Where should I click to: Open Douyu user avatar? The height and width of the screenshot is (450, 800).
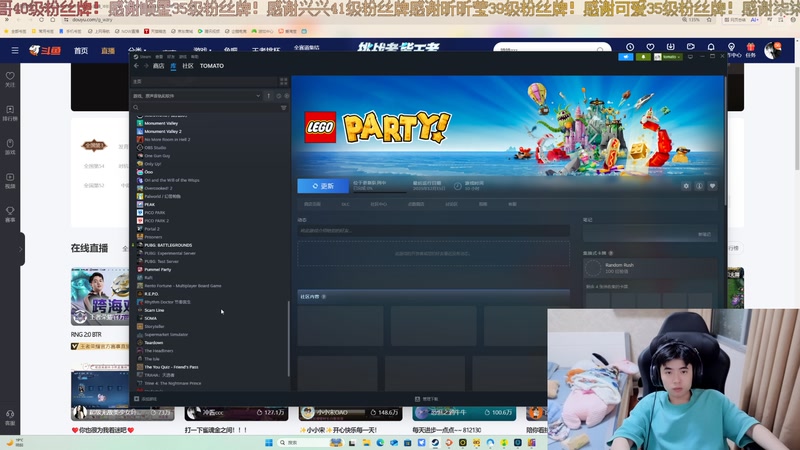click(772, 50)
